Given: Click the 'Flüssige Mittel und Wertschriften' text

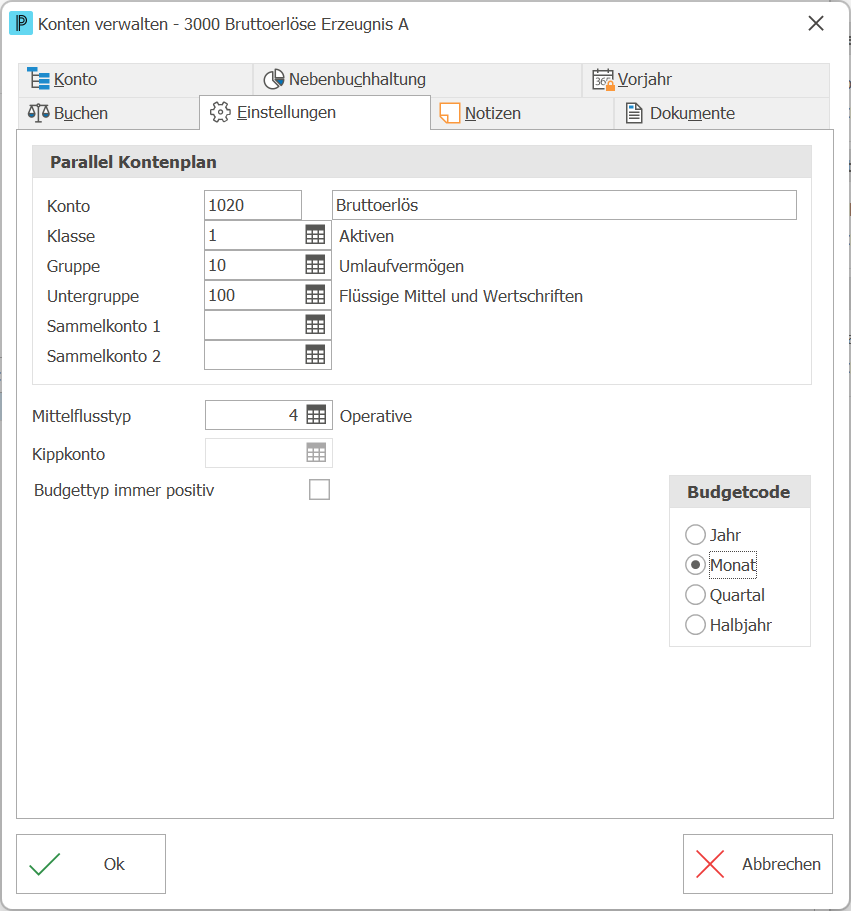Looking at the screenshot, I should coord(461,296).
